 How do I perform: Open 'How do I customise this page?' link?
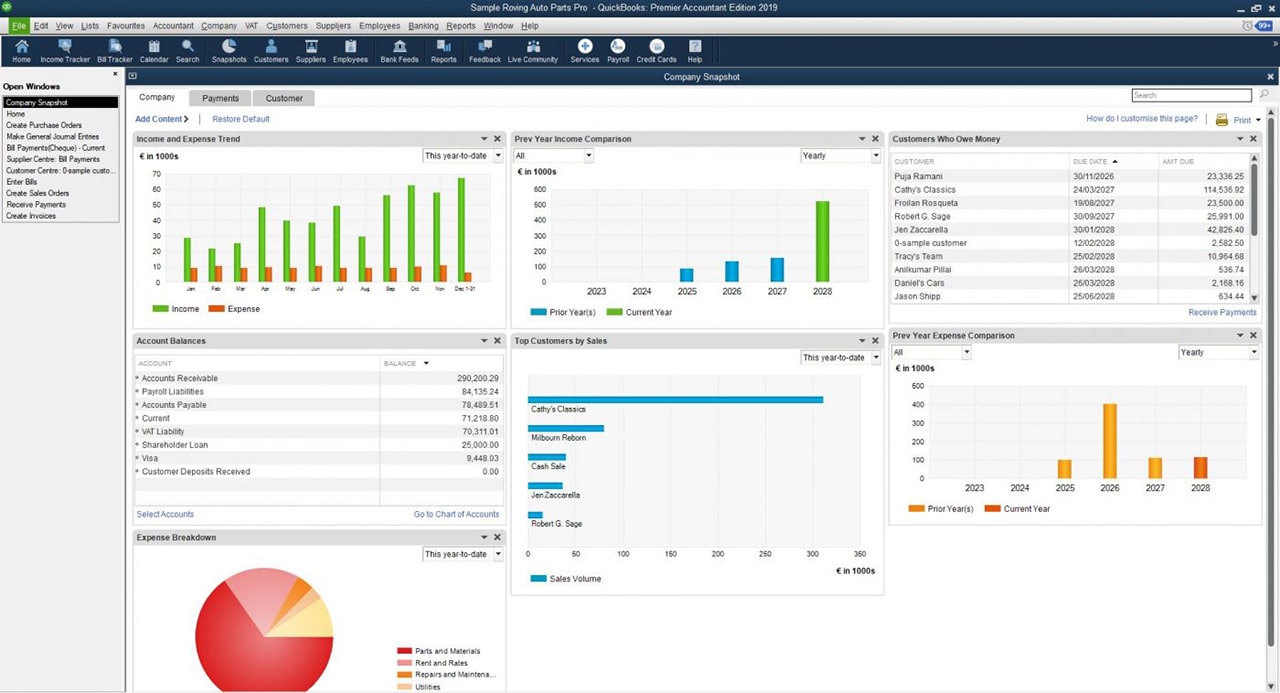pyautogui.click(x=1142, y=119)
